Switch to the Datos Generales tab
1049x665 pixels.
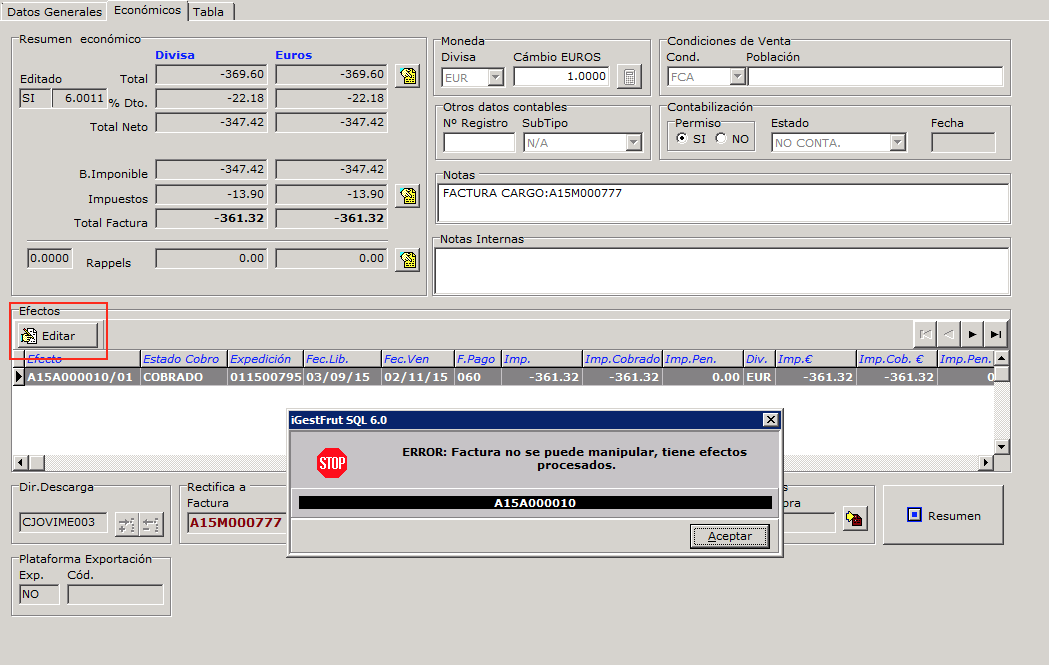tap(54, 12)
